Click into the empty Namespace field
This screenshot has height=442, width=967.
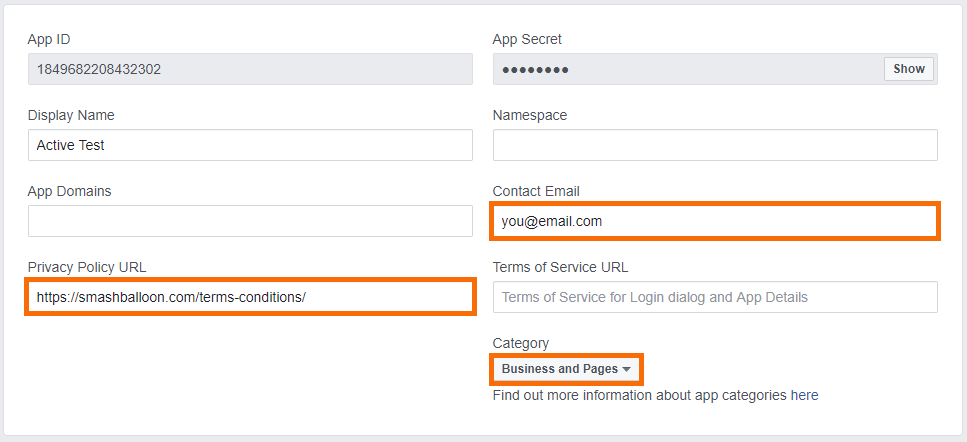pyautogui.click(x=715, y=145)
